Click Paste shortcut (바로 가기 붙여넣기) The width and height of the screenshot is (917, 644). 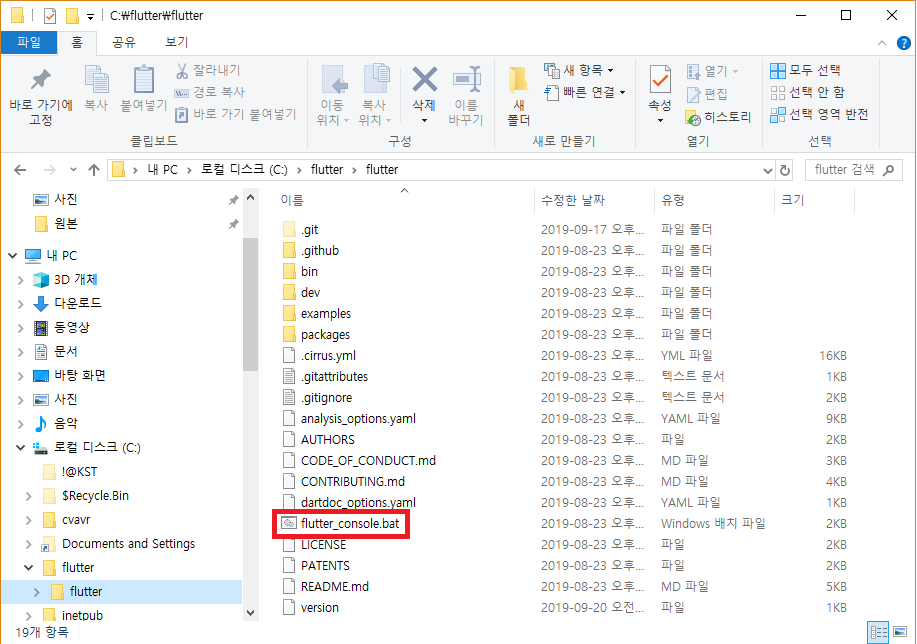236,114
